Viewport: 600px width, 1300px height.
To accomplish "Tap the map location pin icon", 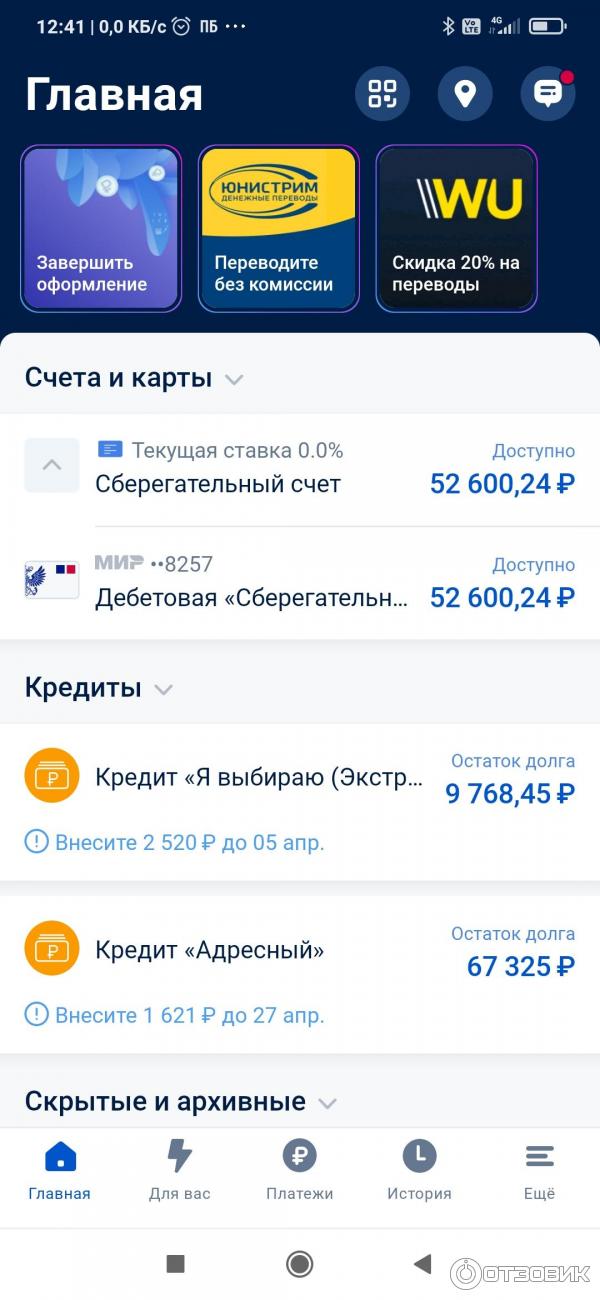I will click(x=465, y=94).
